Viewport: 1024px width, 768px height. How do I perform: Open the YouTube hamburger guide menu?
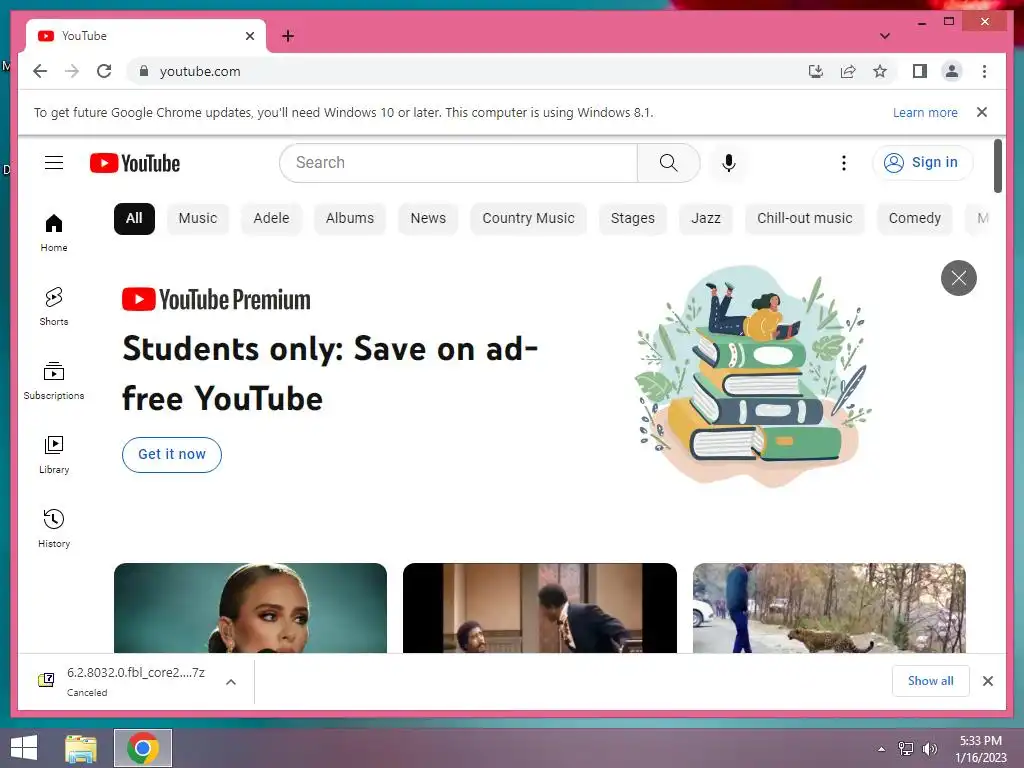(54, 163)
